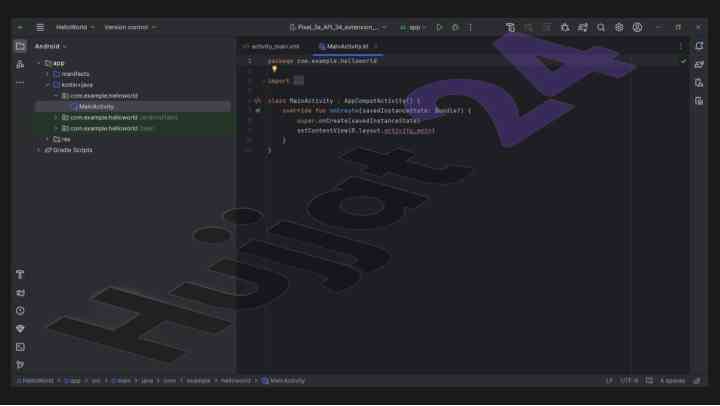This screenshot has height=406, width=720.
Task: Open Search Everywhere magnifier icon
Action: [601, 28]
